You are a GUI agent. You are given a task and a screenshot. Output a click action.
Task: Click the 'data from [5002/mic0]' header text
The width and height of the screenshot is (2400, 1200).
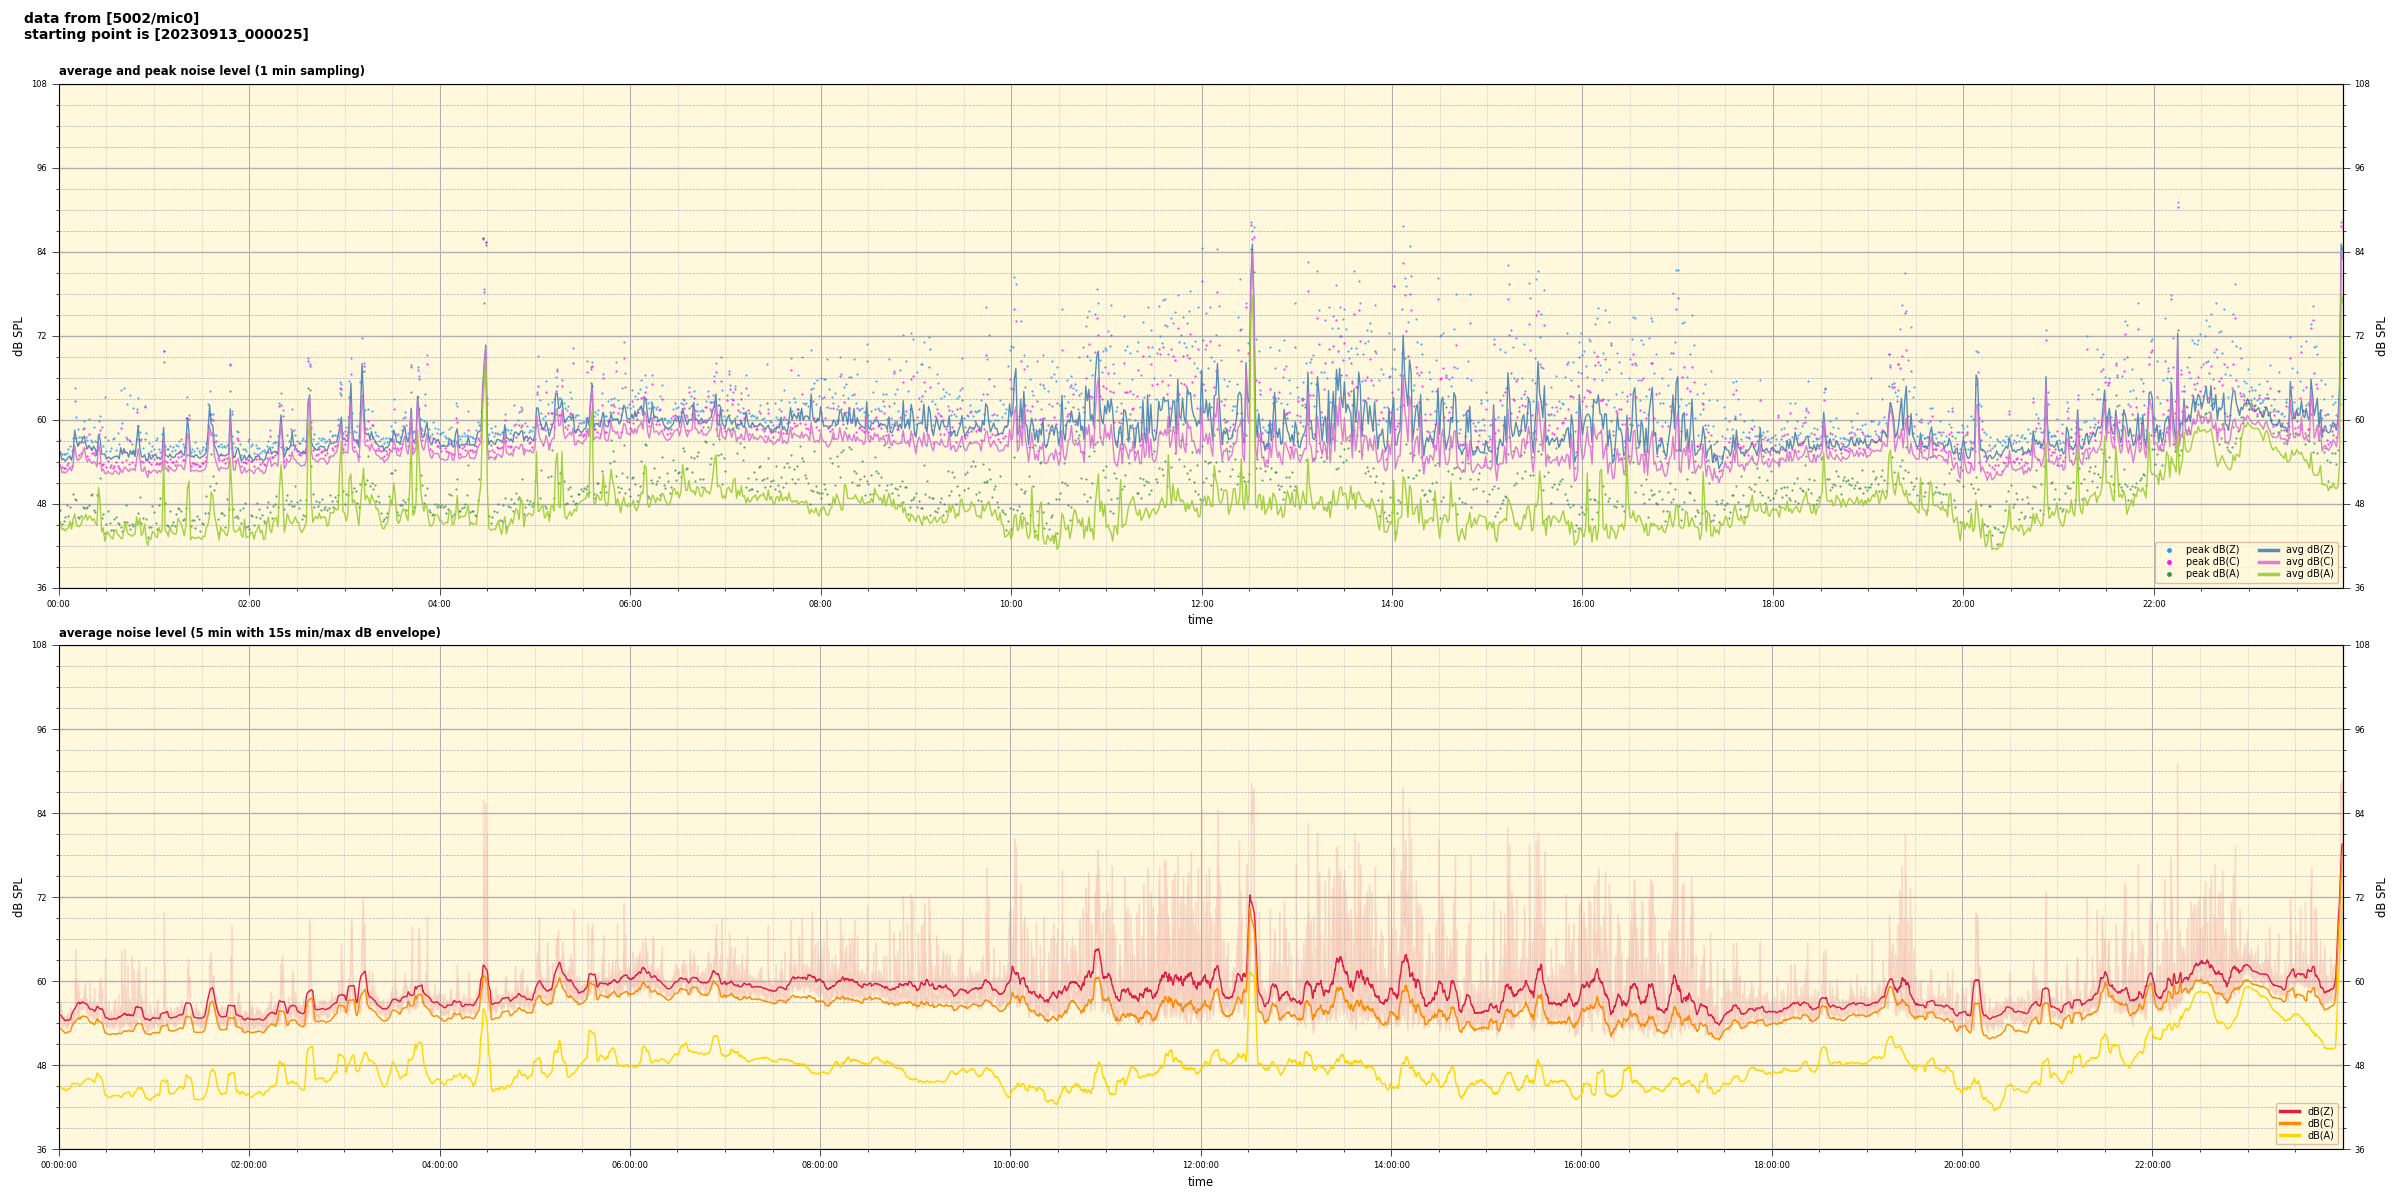tap(111, 18)
